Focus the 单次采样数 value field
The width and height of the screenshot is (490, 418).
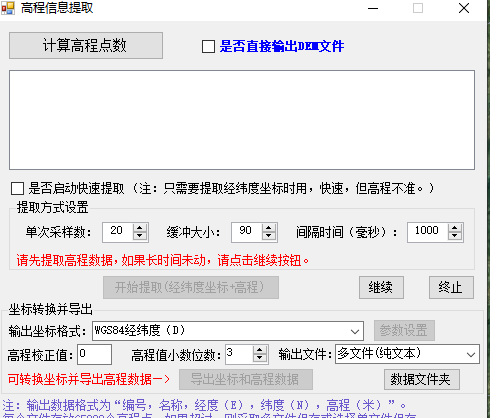pos(118,232)
